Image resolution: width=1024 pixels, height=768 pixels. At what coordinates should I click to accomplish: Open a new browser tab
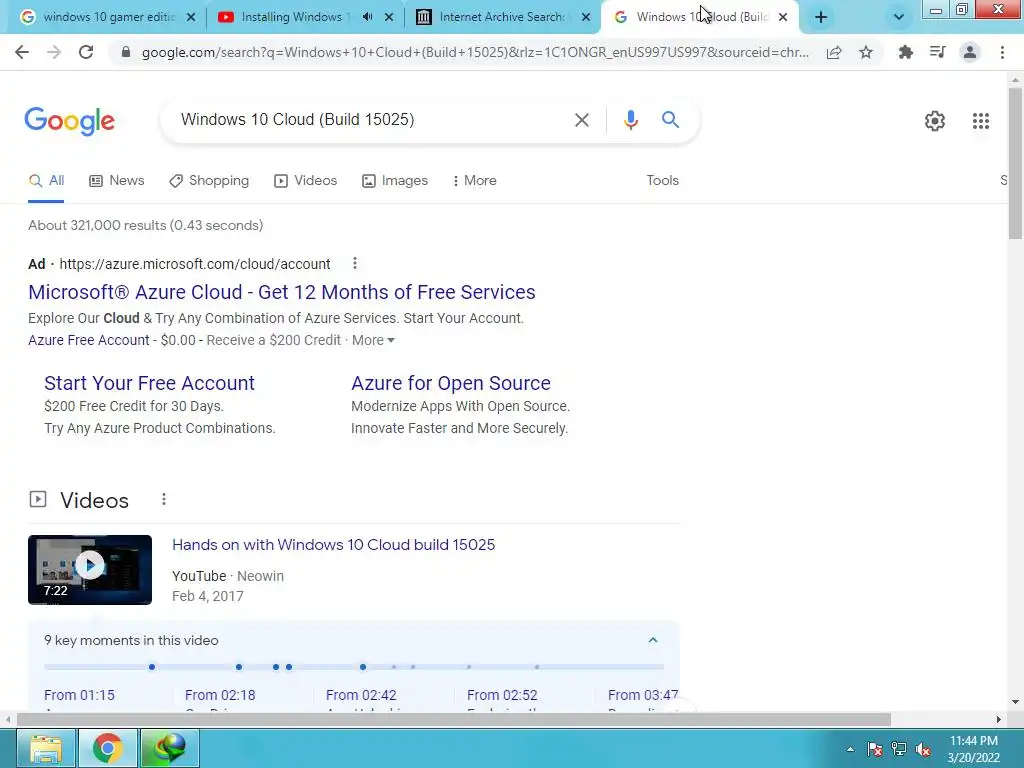click(821, 18)
